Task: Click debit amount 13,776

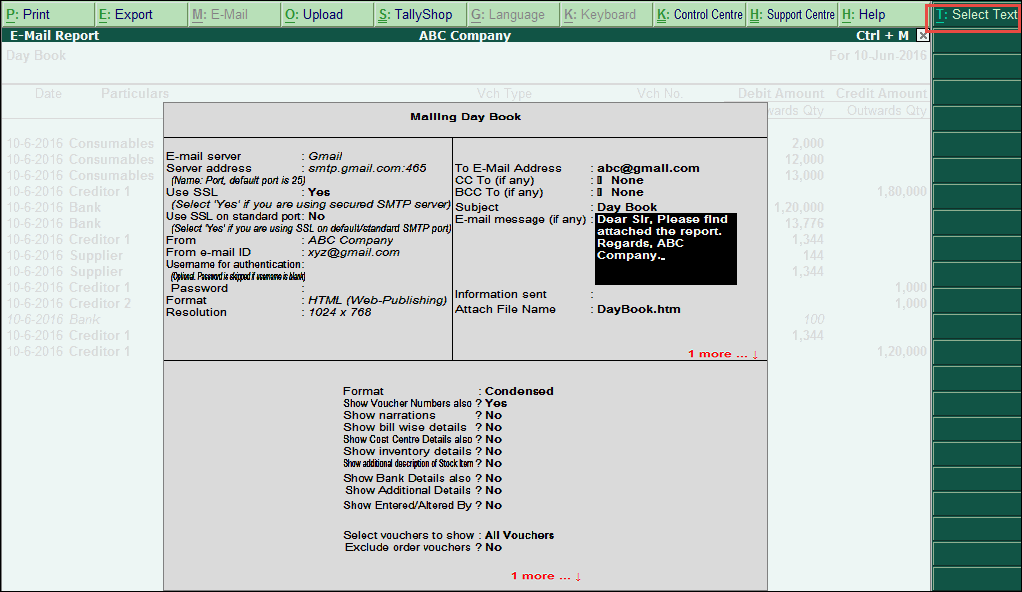Action: pyautogui.click(x=804, y=224)
